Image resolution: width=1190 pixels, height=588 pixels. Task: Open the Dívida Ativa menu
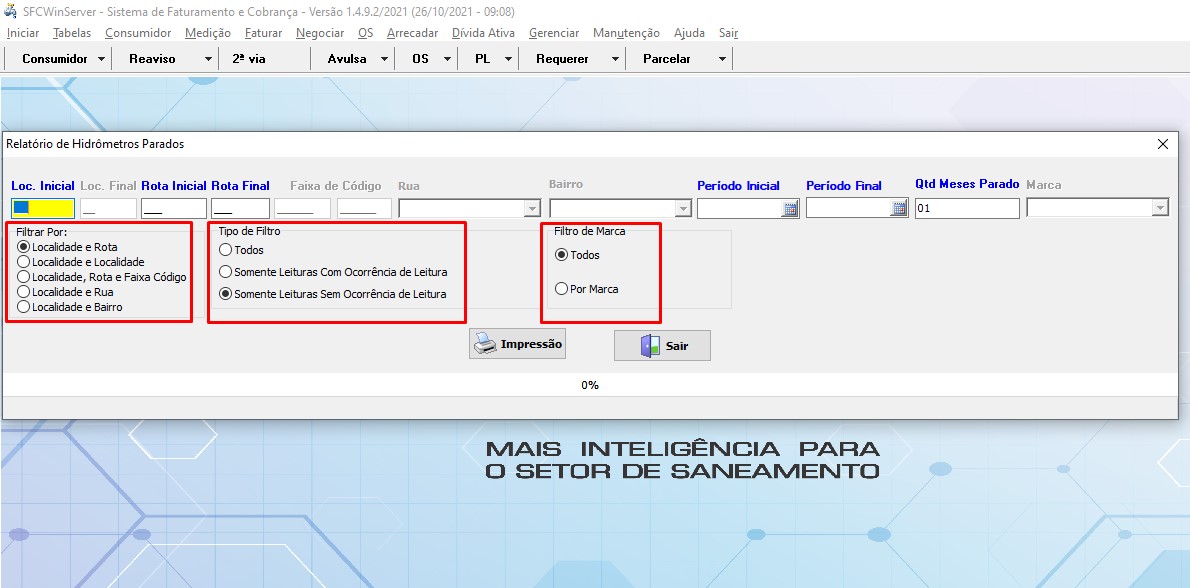coord(483,33)
